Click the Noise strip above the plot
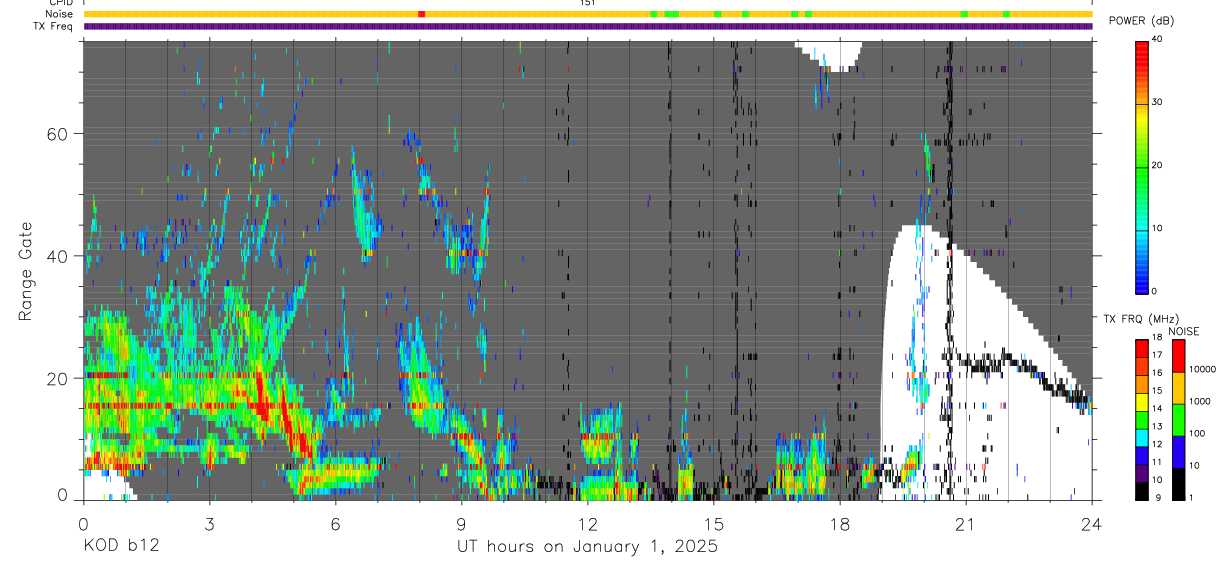The width and height of the screenshot is (1228, 567). pyautogui.click(x=588, y=14)
